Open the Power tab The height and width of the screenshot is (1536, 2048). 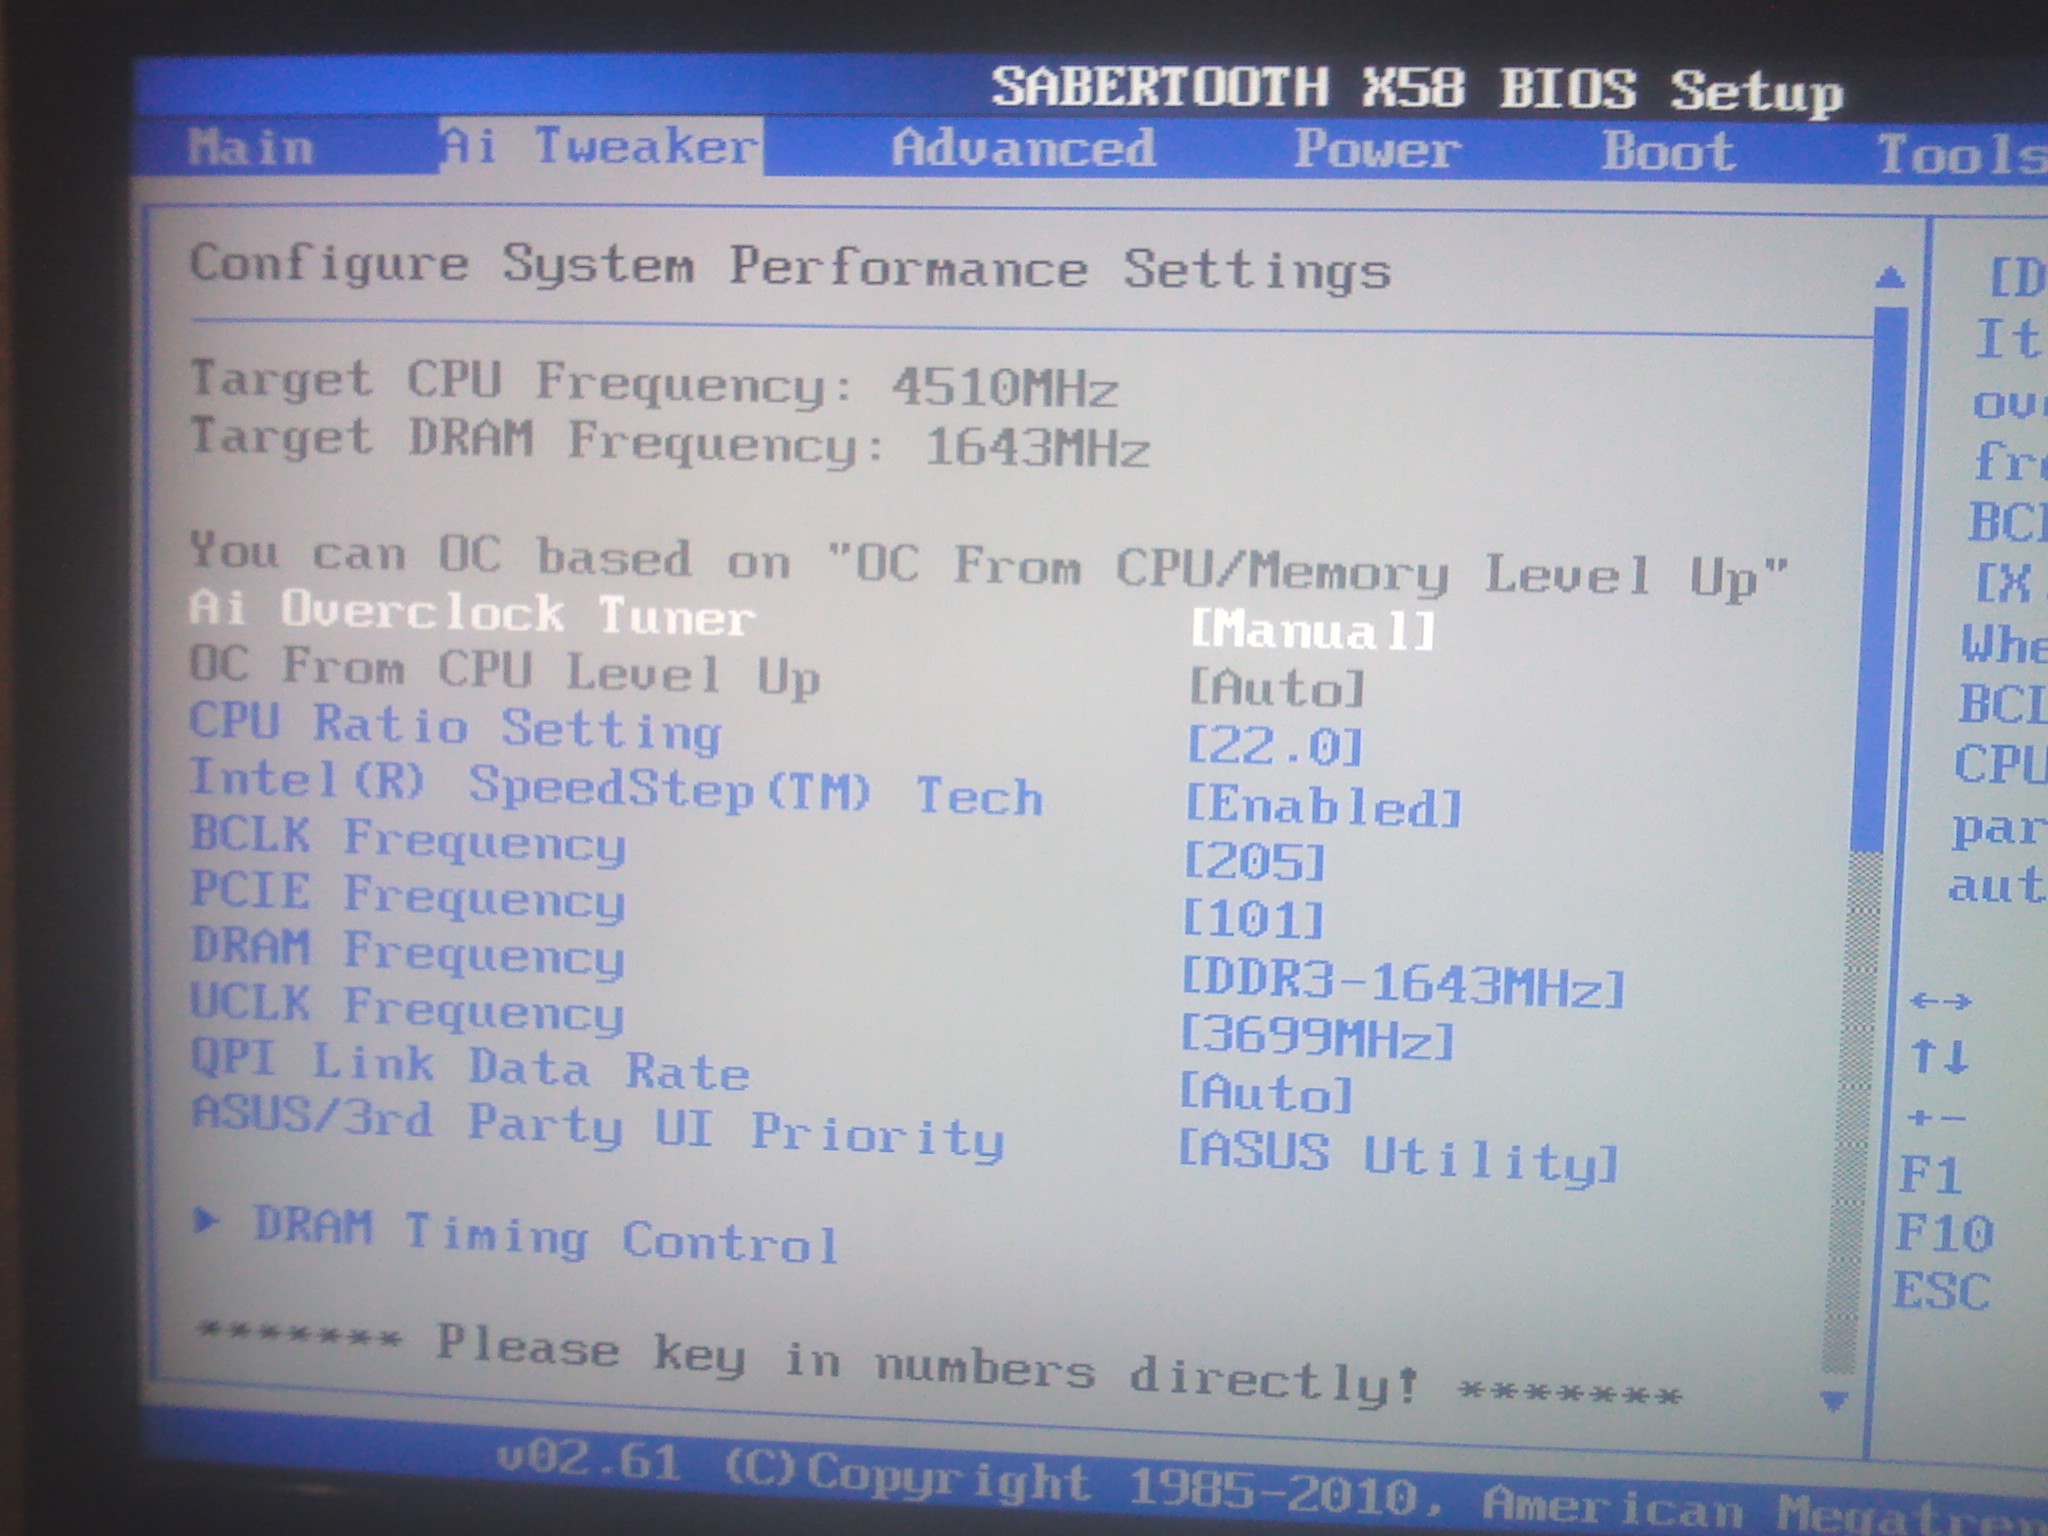coord(1376,150)
